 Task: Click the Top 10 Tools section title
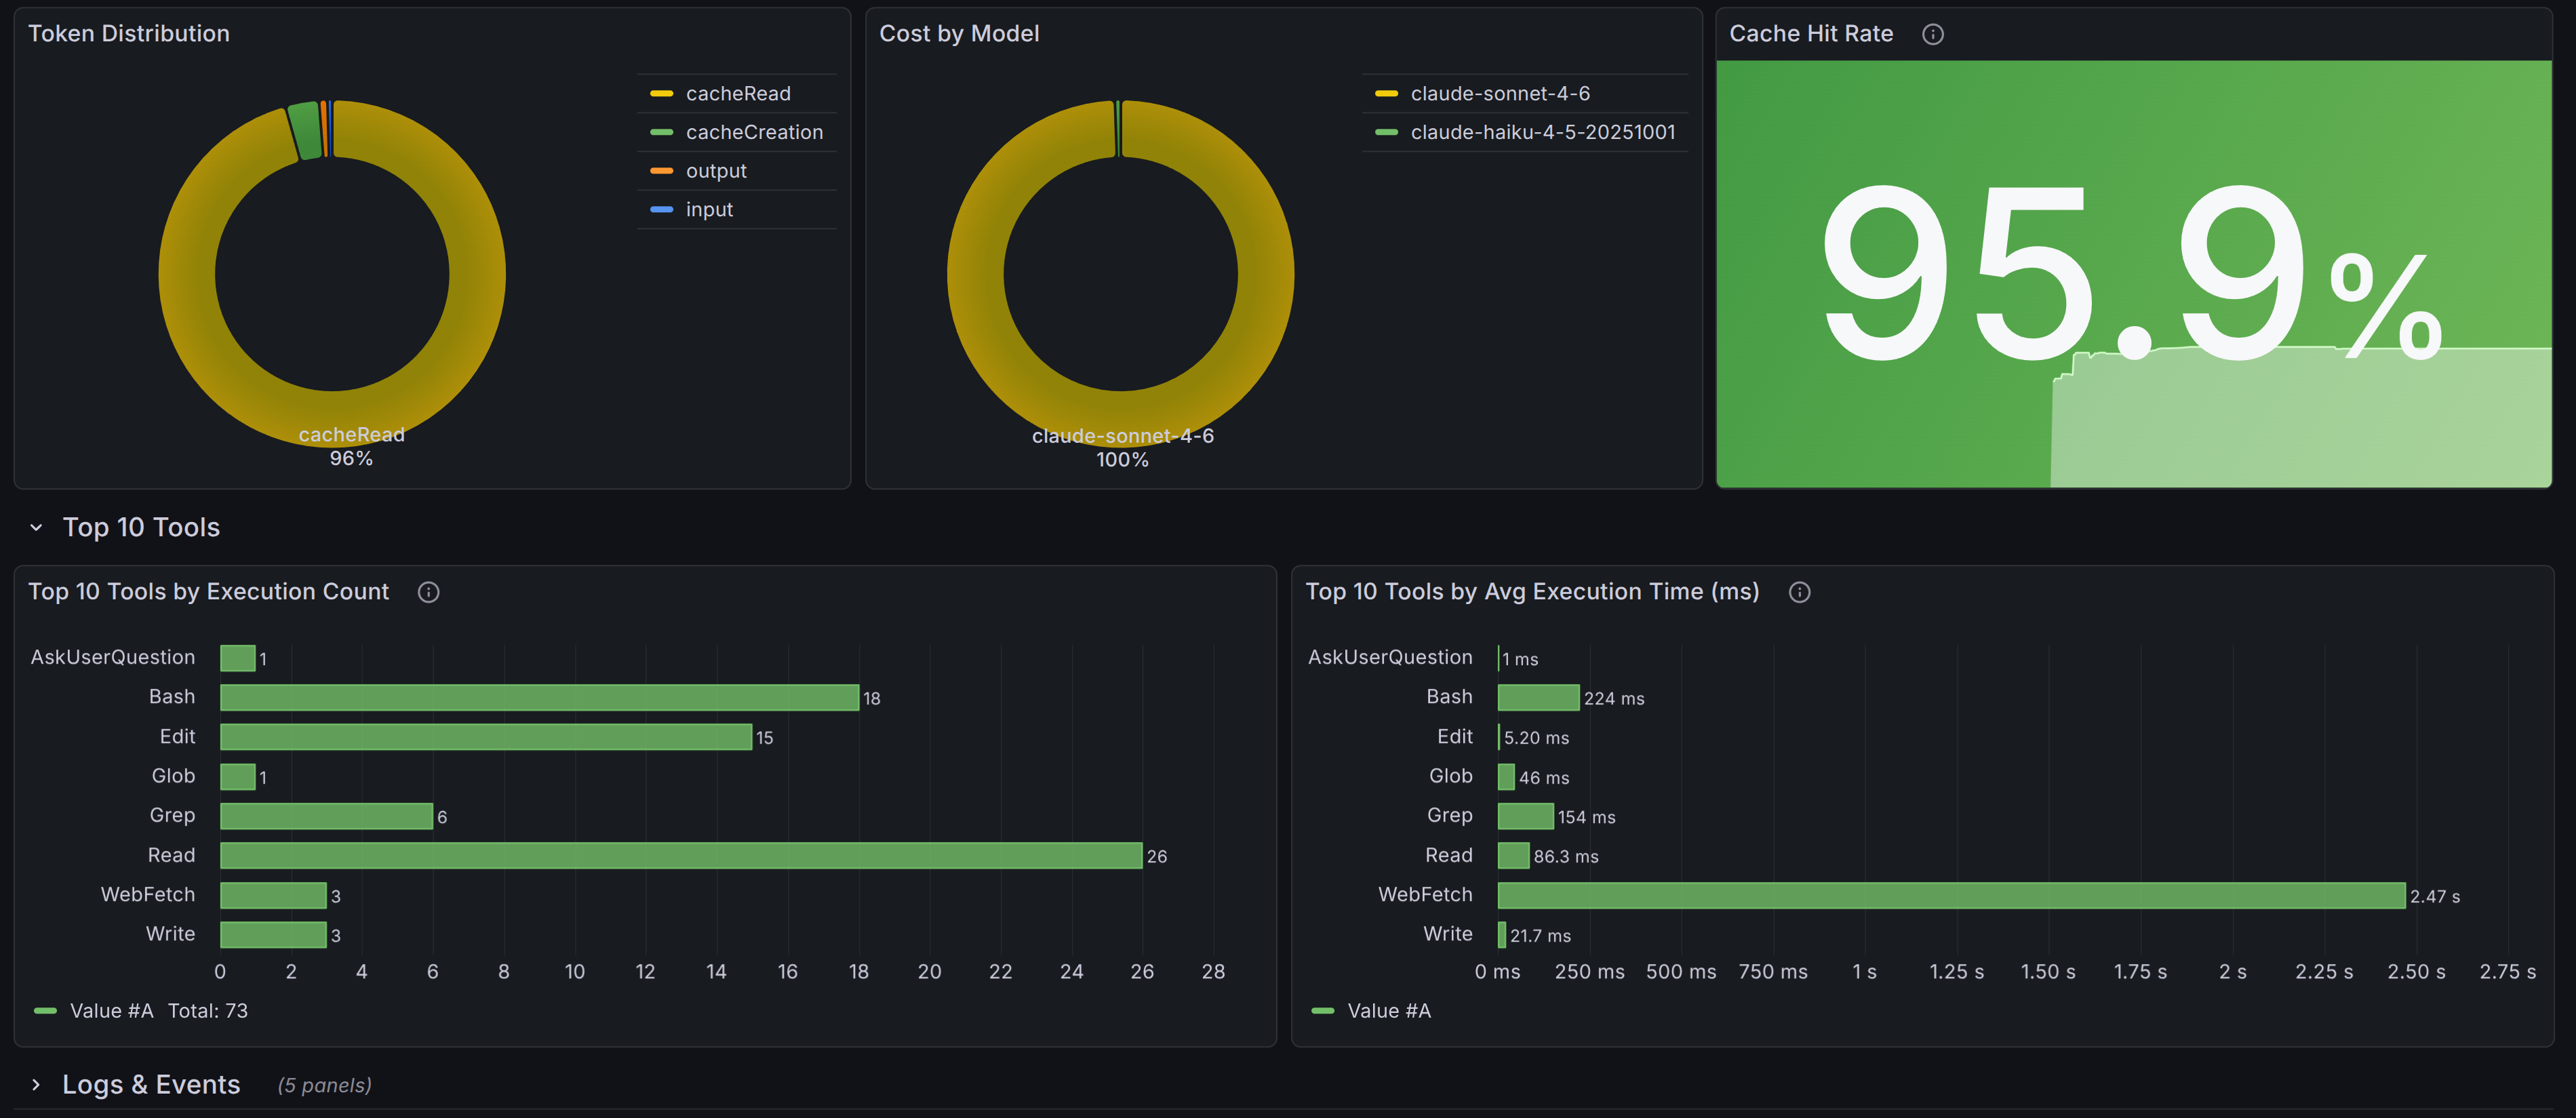coord(141,527)
